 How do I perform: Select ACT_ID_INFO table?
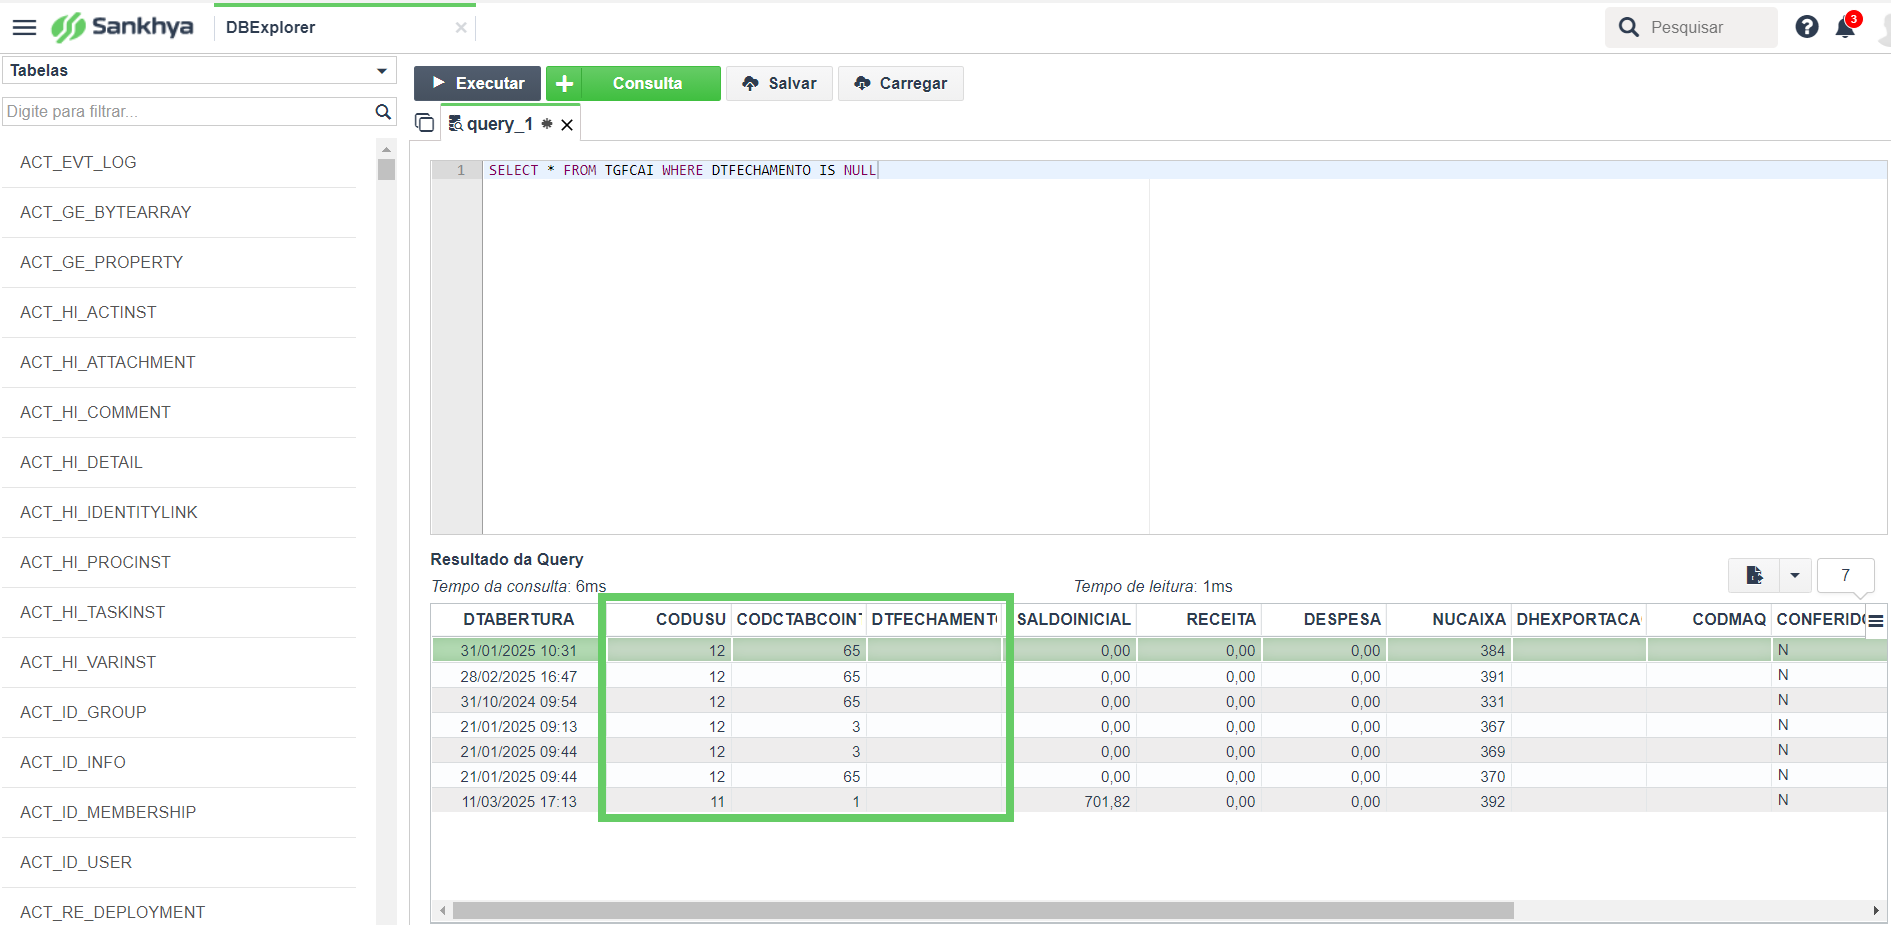point(73,762)
